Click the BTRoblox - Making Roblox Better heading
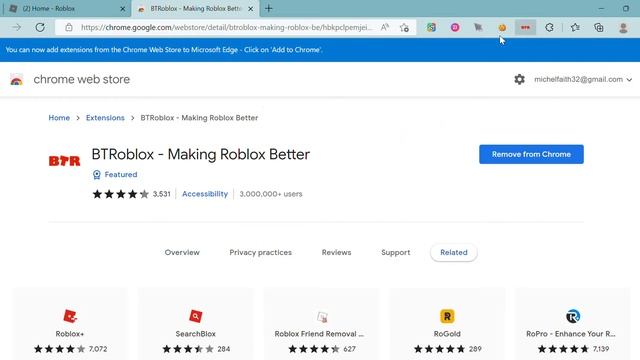 pos(201,154)
